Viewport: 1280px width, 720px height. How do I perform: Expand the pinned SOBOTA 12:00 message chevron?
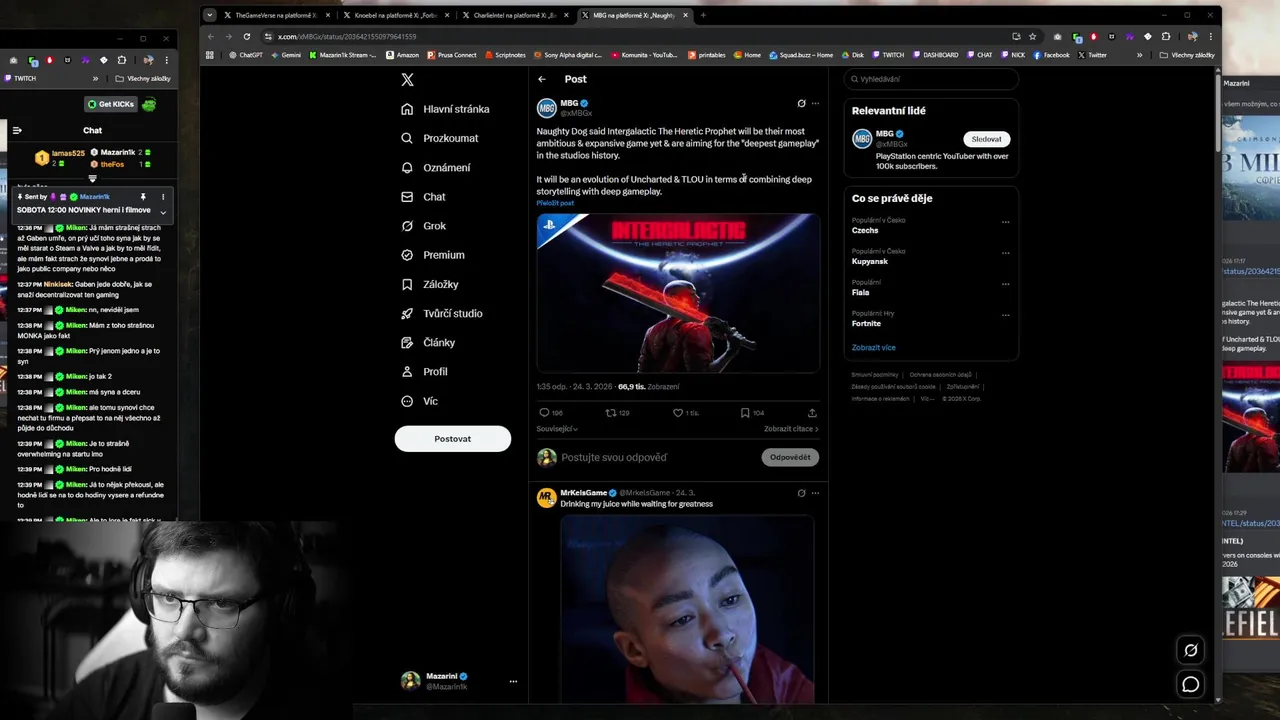tap(163, 211)
